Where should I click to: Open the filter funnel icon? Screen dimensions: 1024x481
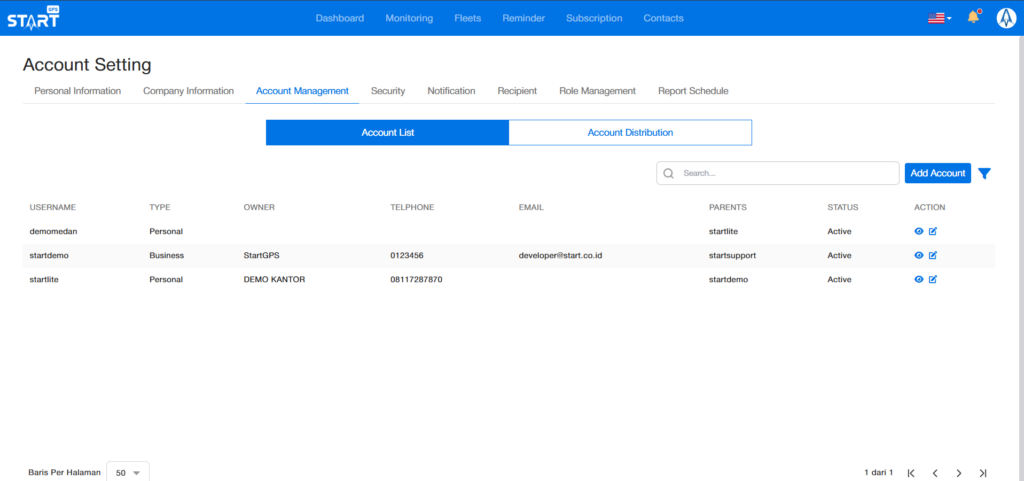click(x=984, y=173)
